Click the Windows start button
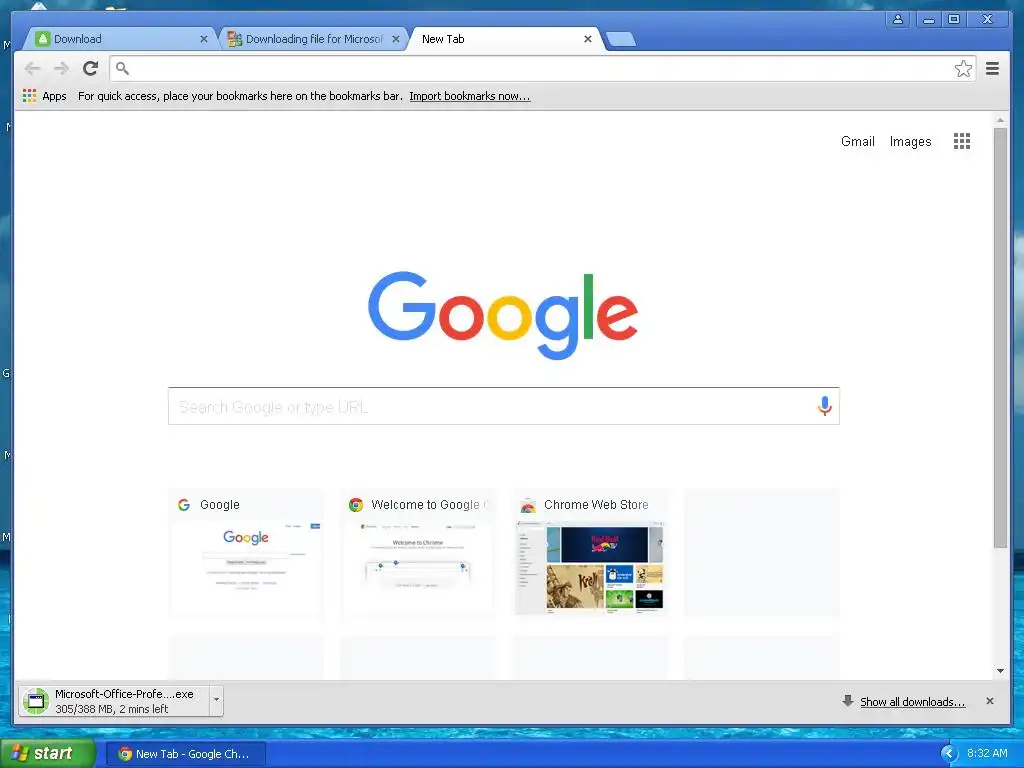The height and width of the screenshot is (768, 1024). coord(48,754)
